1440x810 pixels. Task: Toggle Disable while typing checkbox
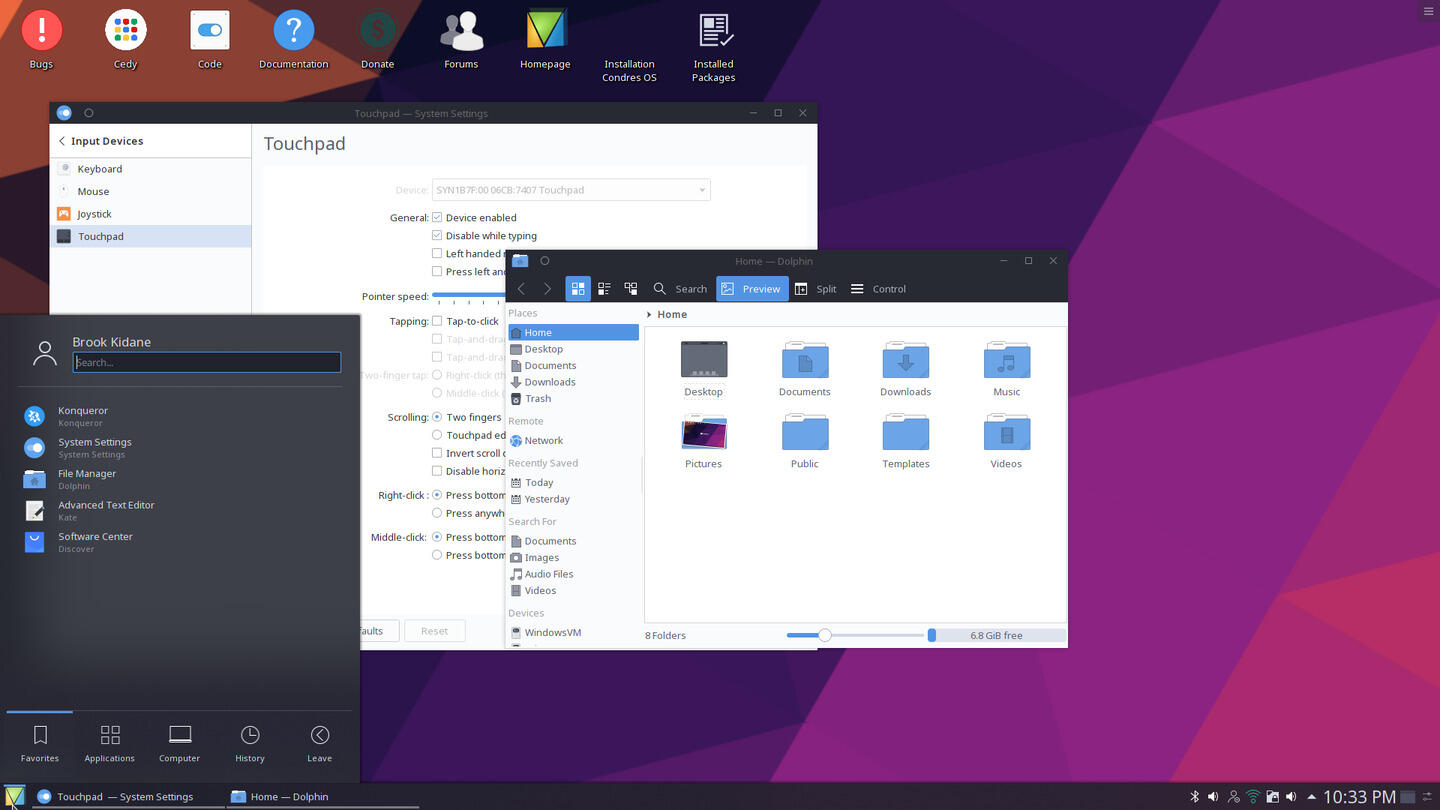(437, 235)
